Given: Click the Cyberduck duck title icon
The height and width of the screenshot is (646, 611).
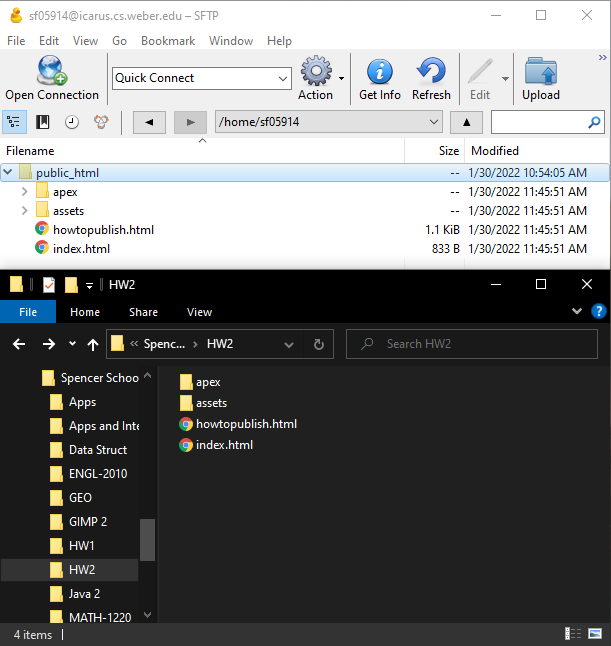Looking at the screenshot, I should (16, 16).
